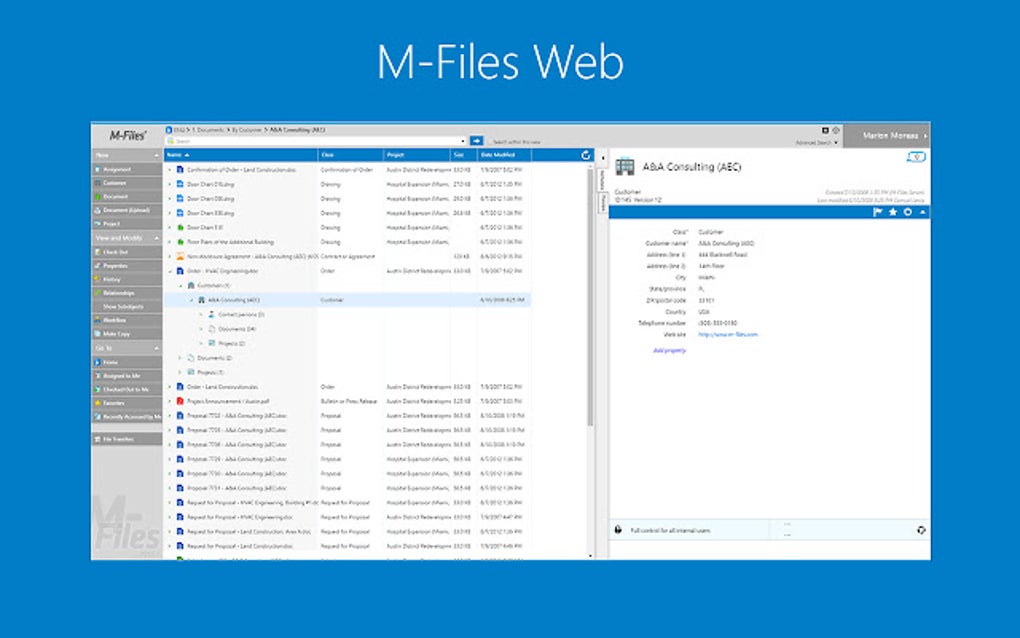This screenshot has width=1020, height=638.
Task: Expand the Documents (24) tree node
Action: (x=200, y=328)
